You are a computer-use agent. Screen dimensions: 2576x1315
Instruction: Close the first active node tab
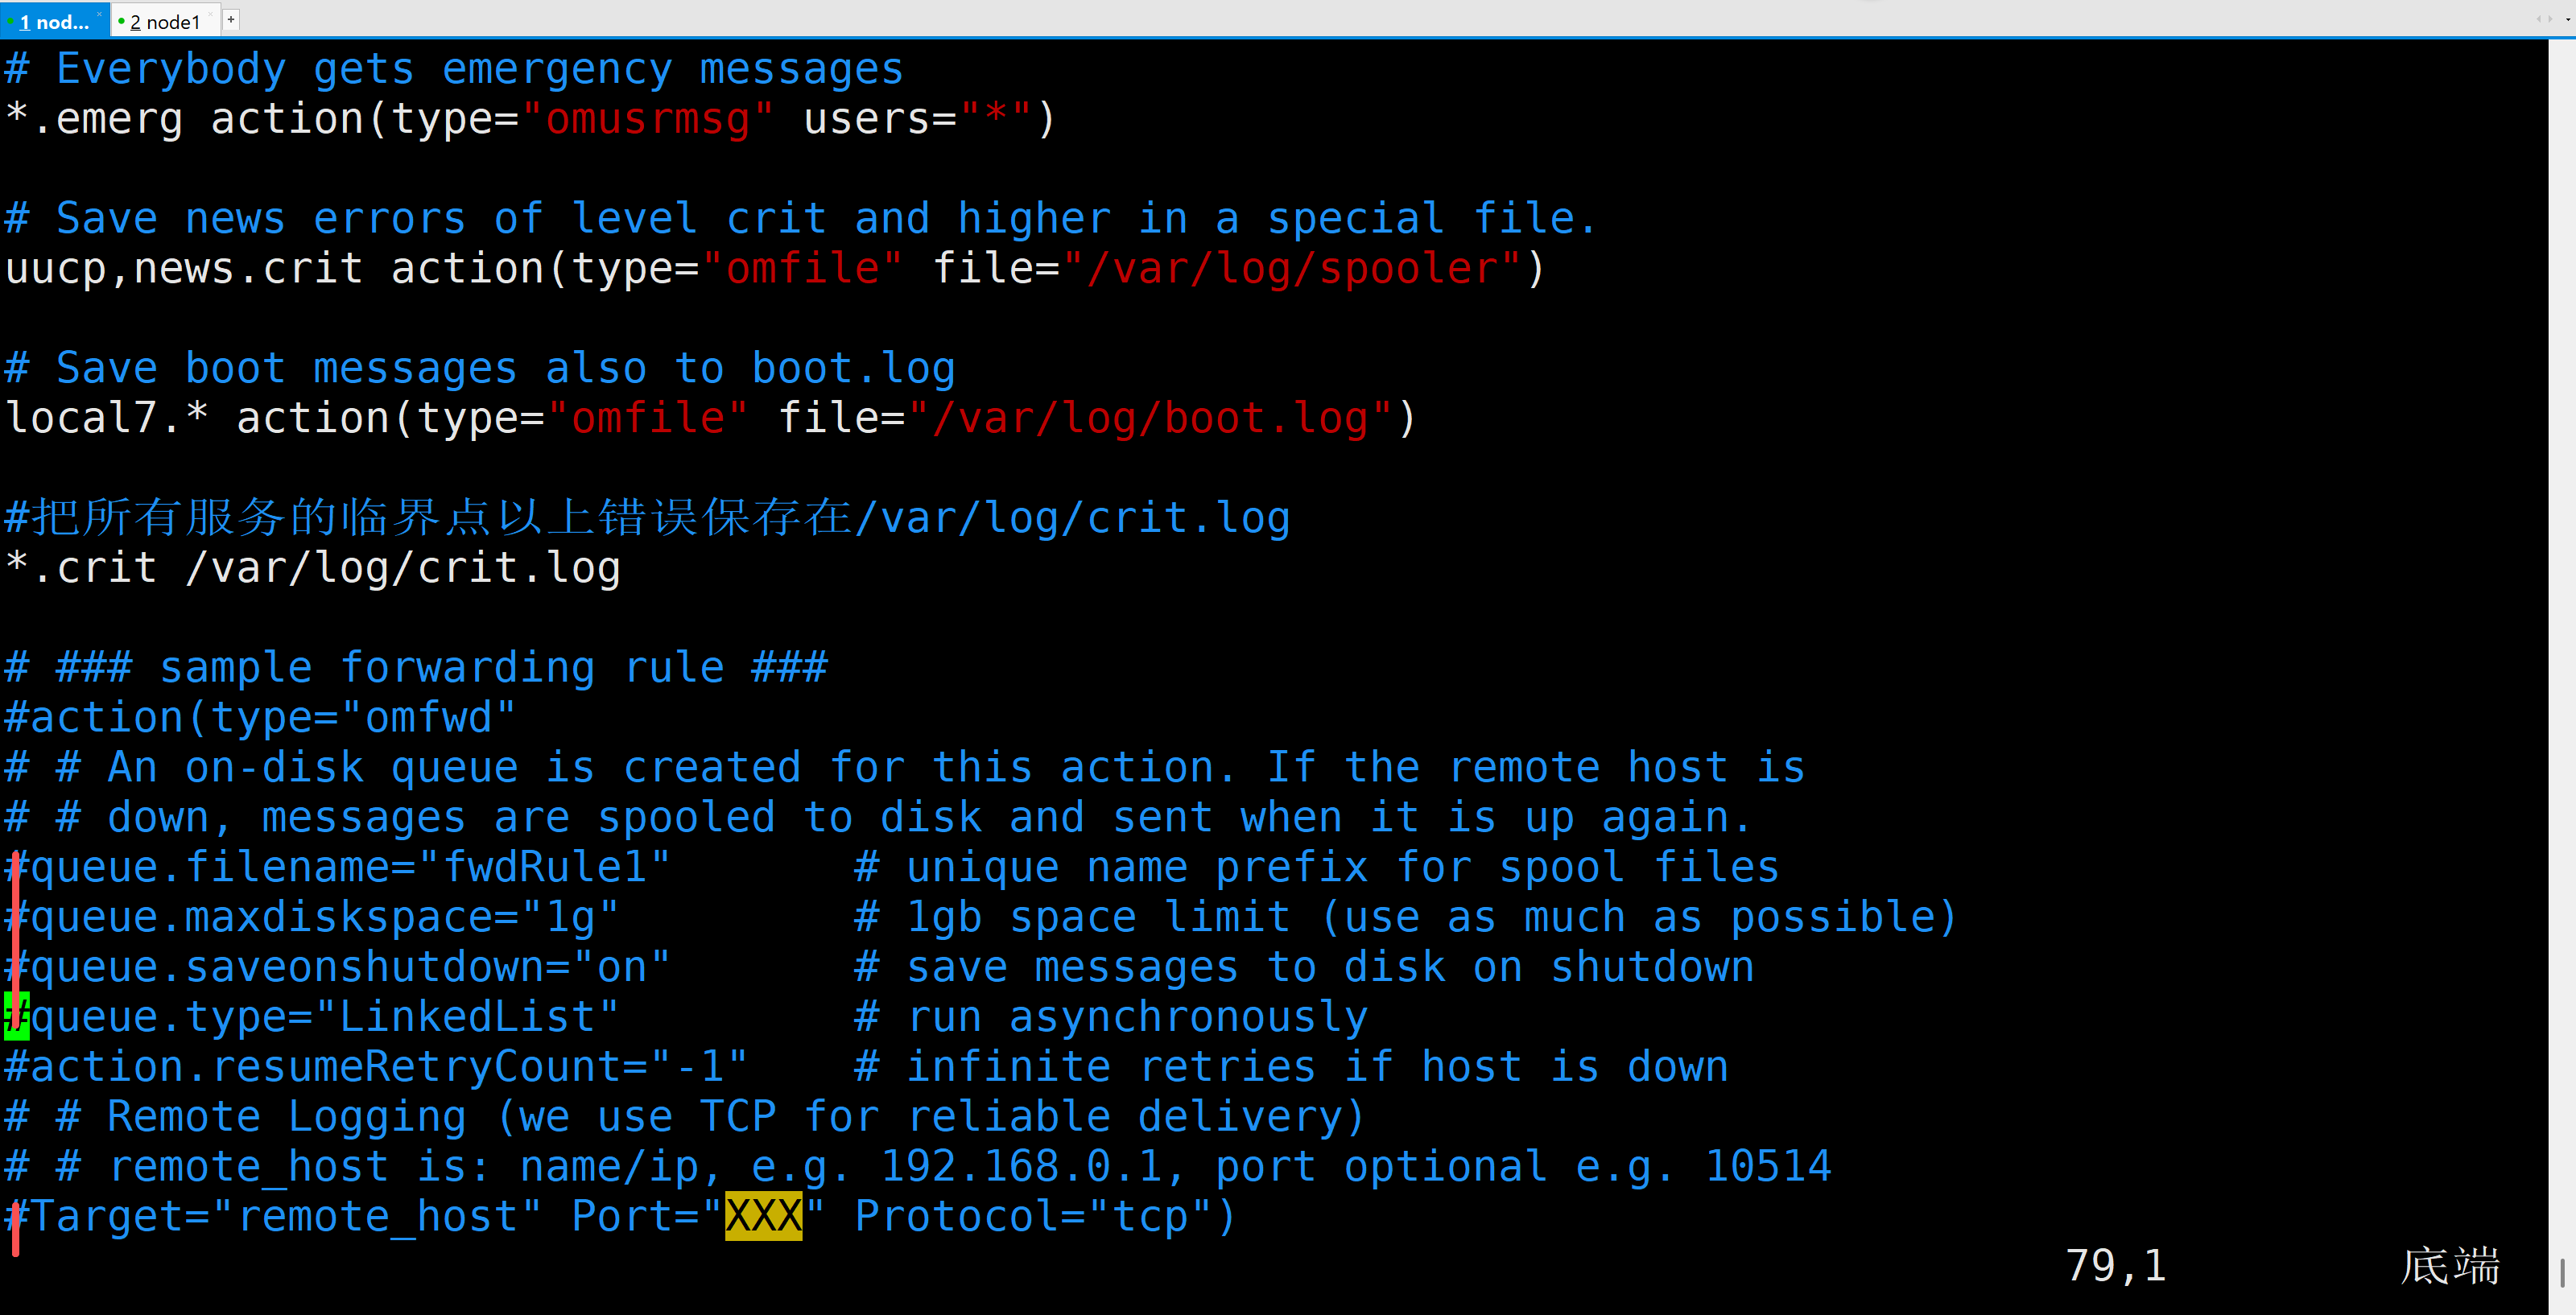(x=99, y=14)
